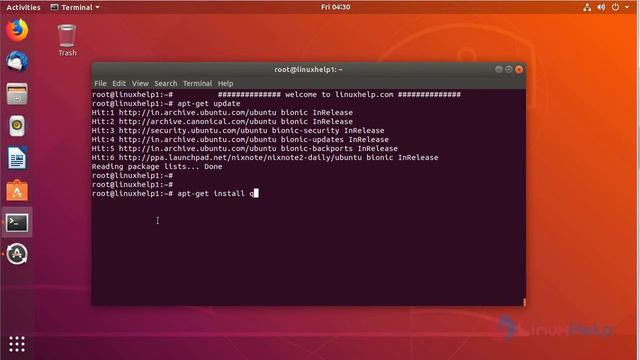Click Hit:6 ppa.launchpad.net nixnote line

265,158
